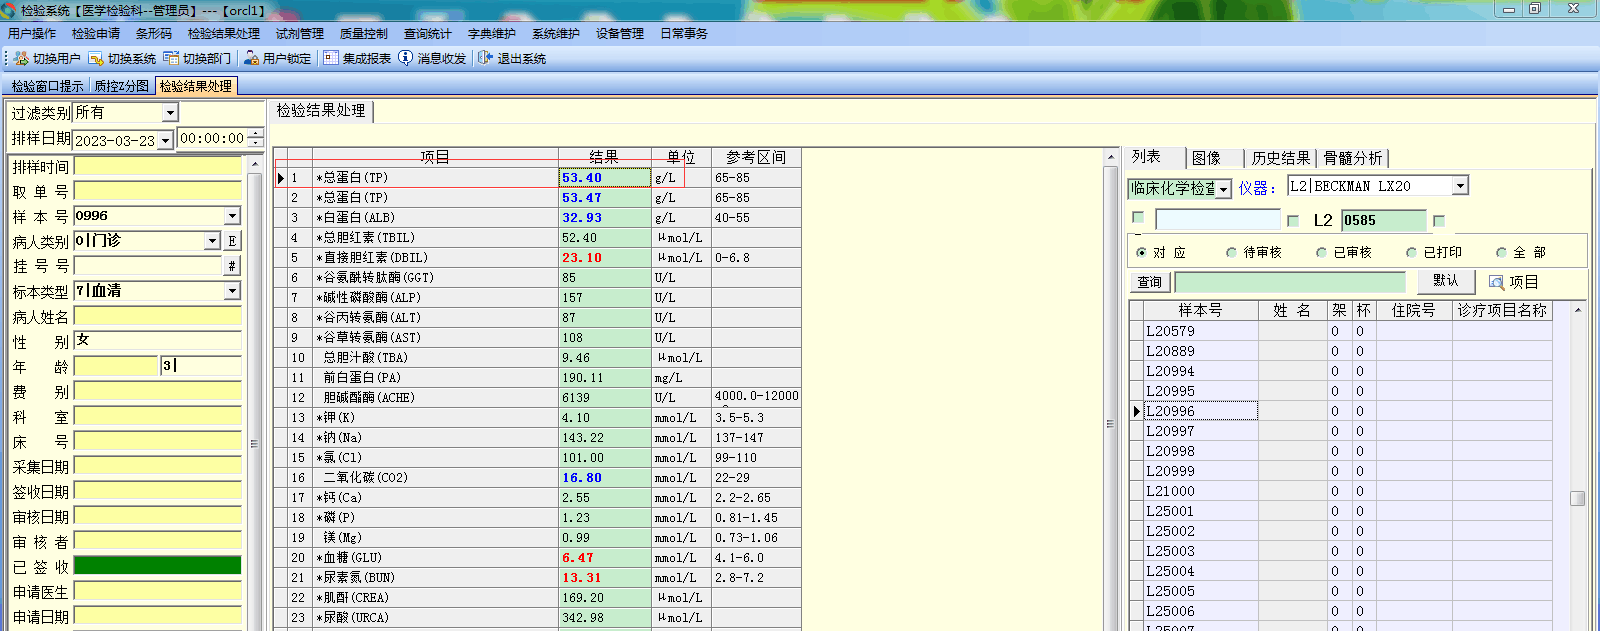
Task: Click the 二氧化碳(CO2) item name cell
Action: click(x=435, y=478)
